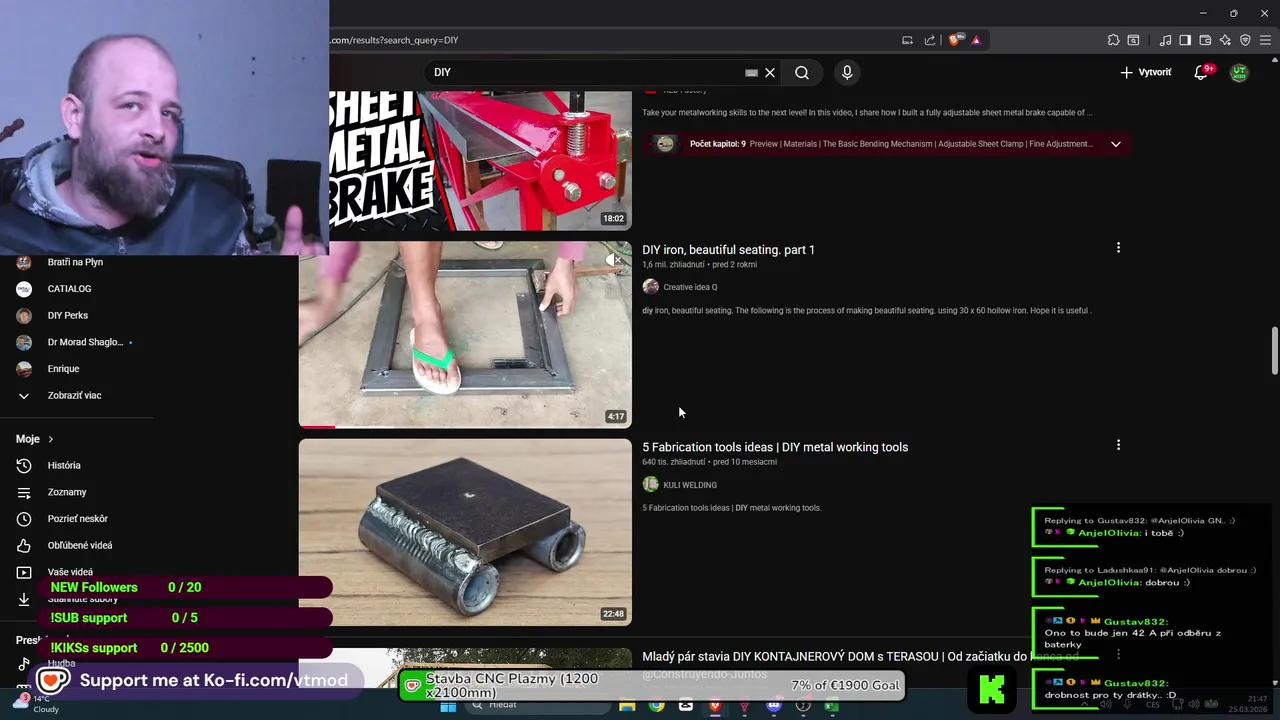Open the Brave VPN shield icon
The height and width of the screenshot is (720, 1280).
click(1245, 40)
